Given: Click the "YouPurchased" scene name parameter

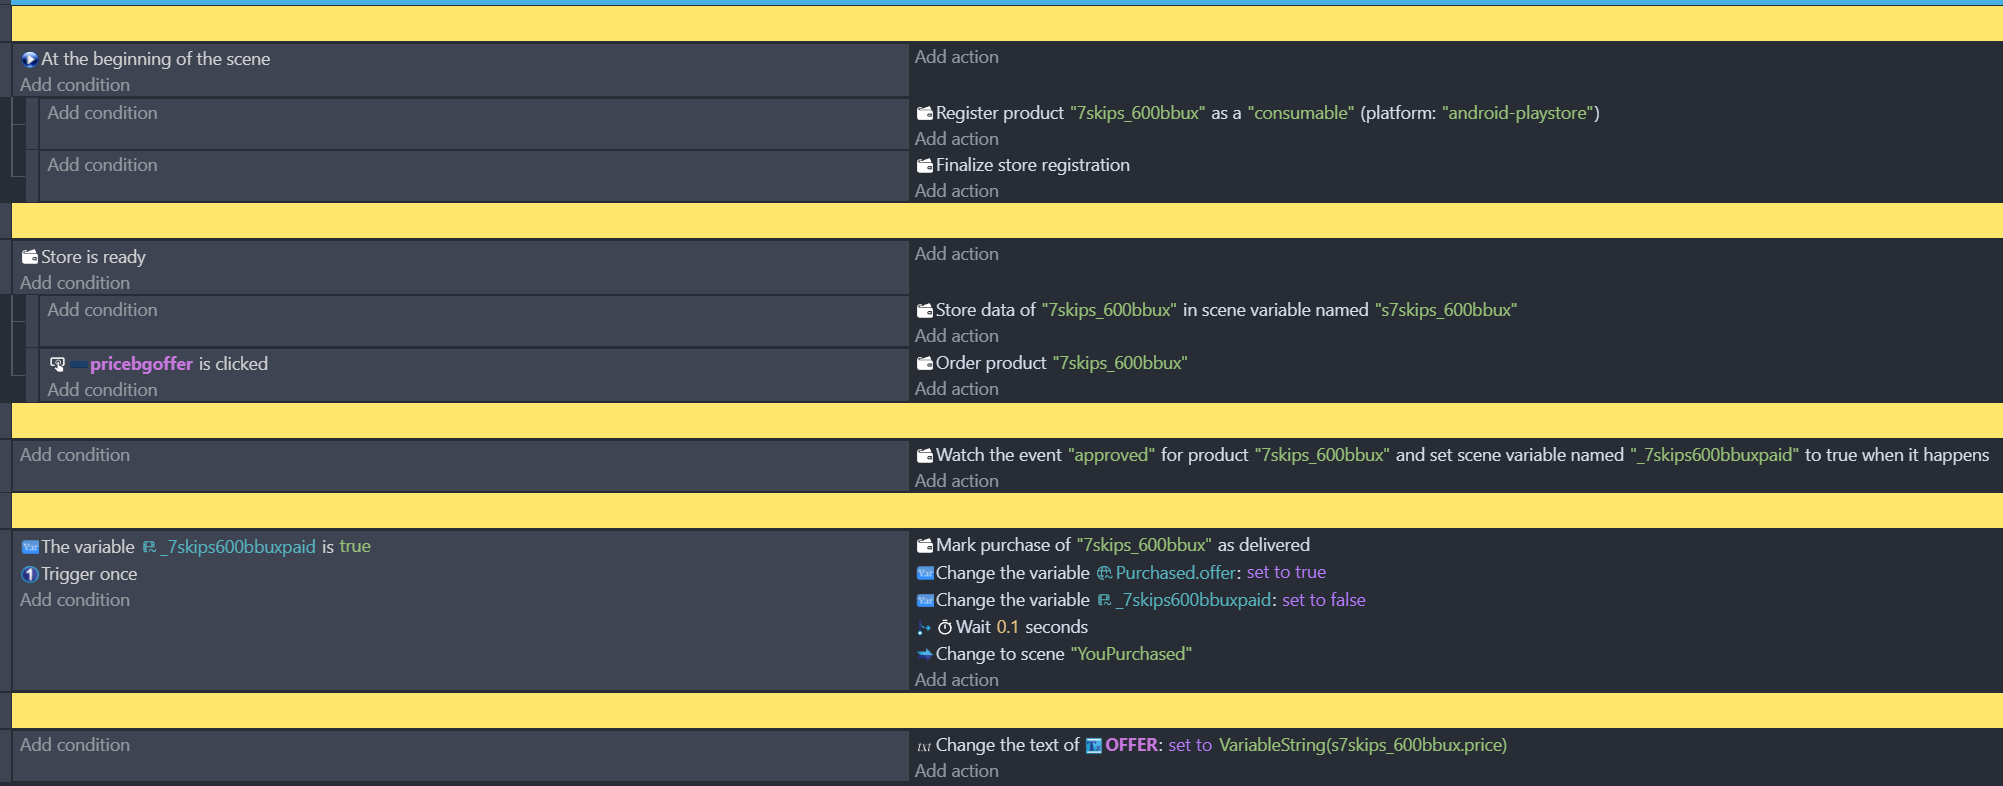Looking at the screenshot, I should point(1131,654).
